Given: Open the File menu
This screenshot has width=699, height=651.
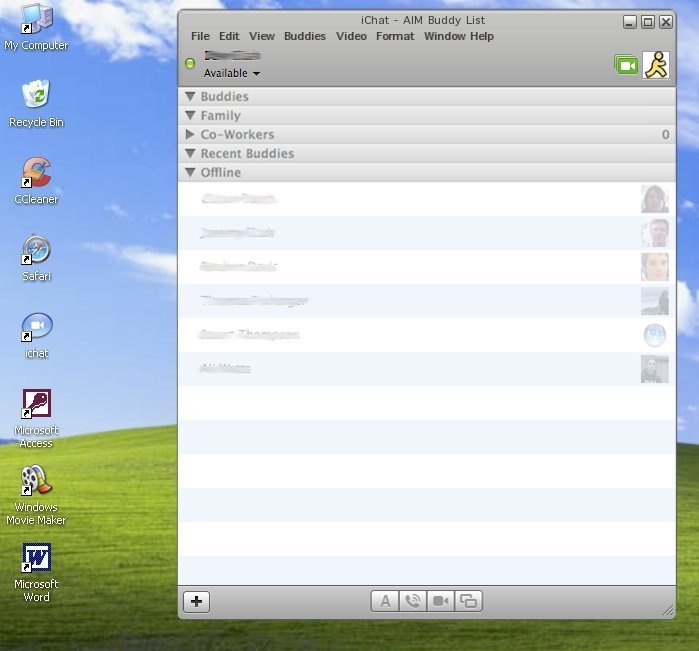Looking at the screenshot, I should pos(200,36).
